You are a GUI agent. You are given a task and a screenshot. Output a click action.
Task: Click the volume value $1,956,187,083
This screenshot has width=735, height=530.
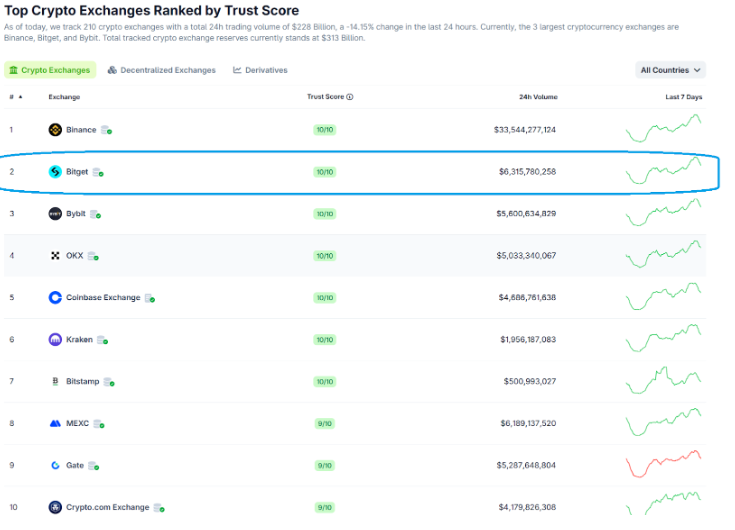pyautogui.click(x=528, y=339)
